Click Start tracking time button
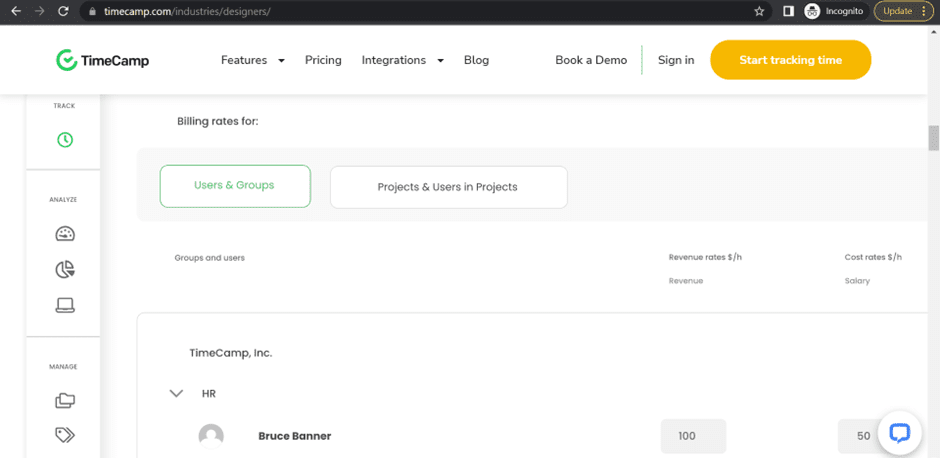The height and width of the screenshot is (458, 940). coord(790,60)
